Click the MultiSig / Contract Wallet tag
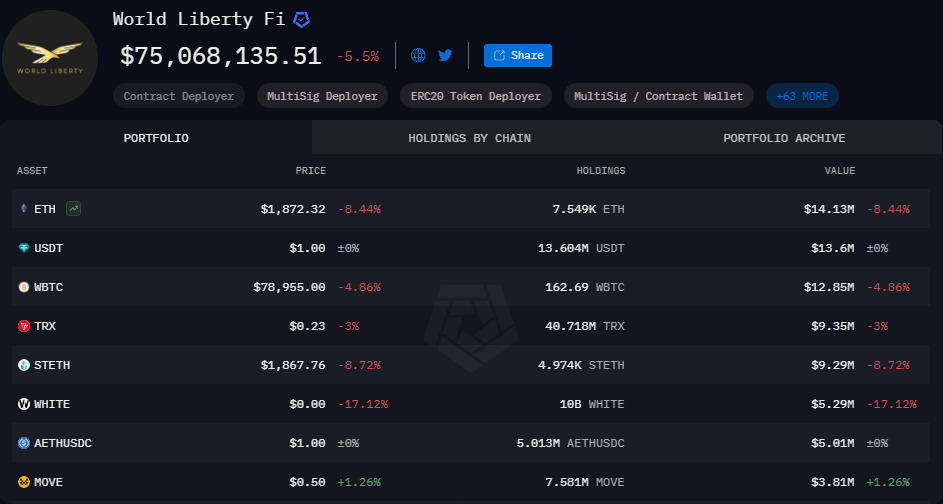 pyautogui.click(x=658, y=96)
